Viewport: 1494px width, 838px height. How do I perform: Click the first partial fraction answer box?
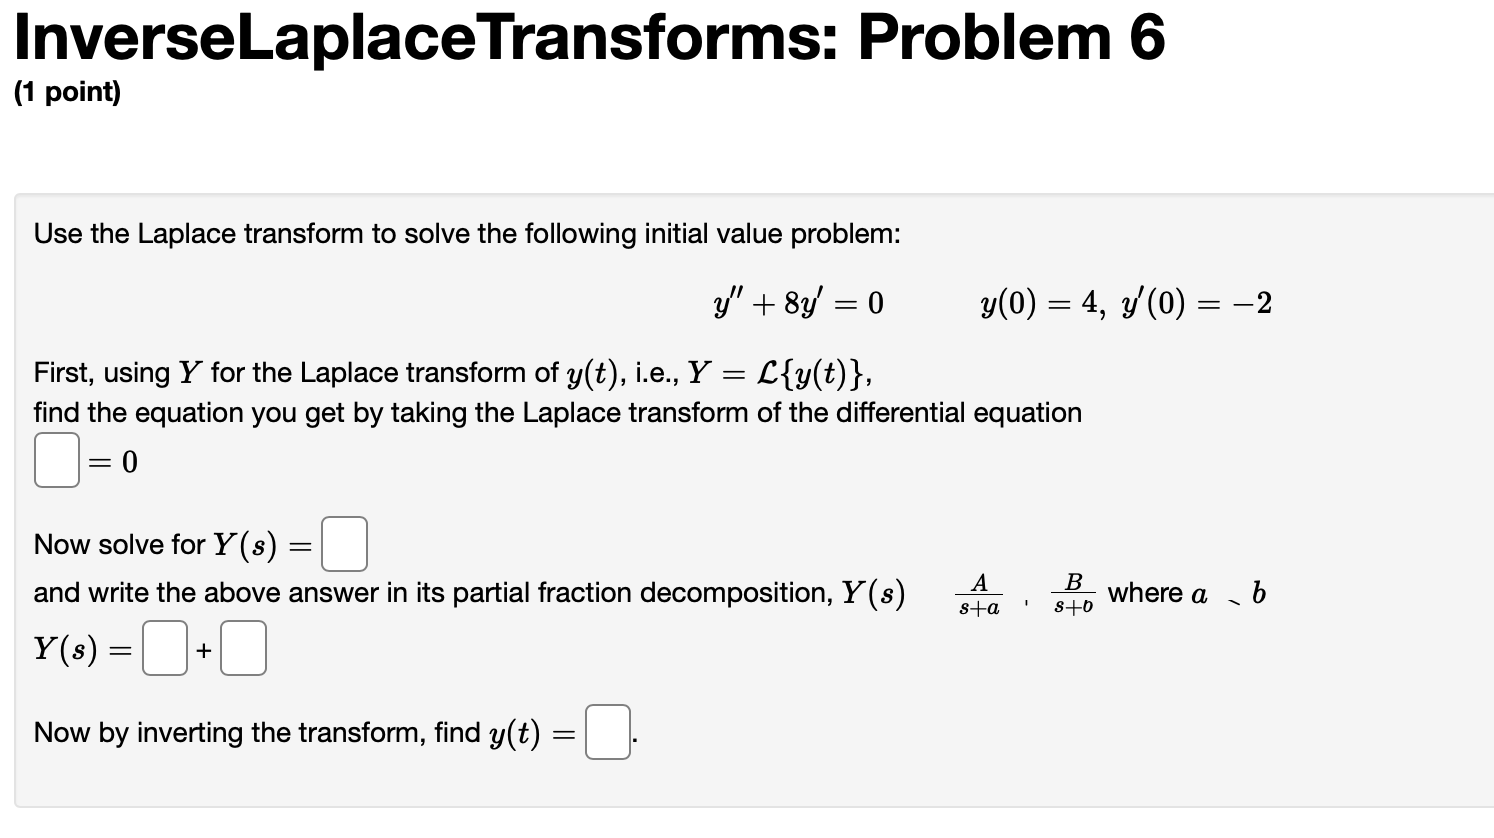pyautogui.click(x=164, y=647)
